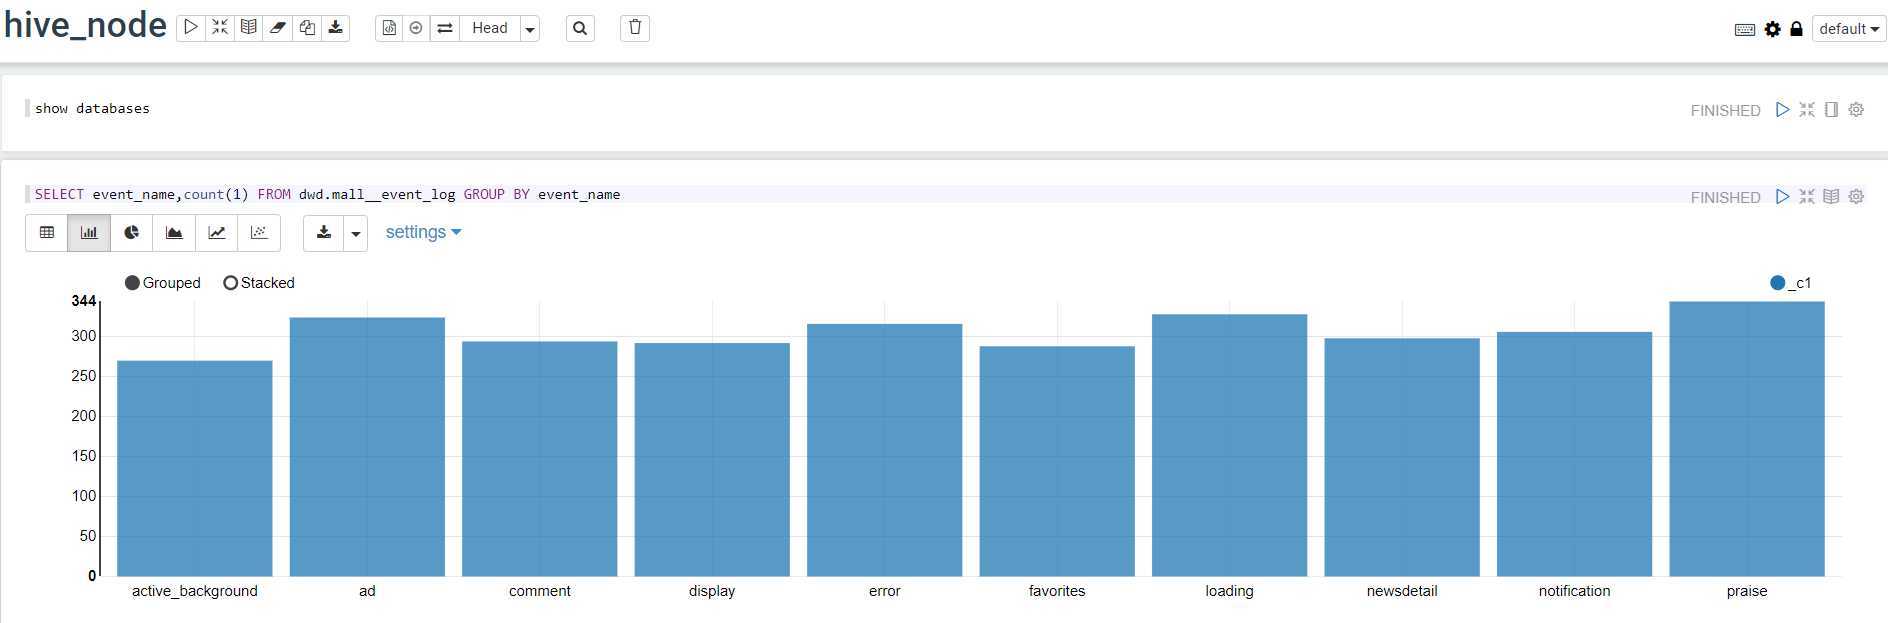Toggle the _c1 series legend
Viewport: 1888px width, 623px height.
tap(1790, 283)
